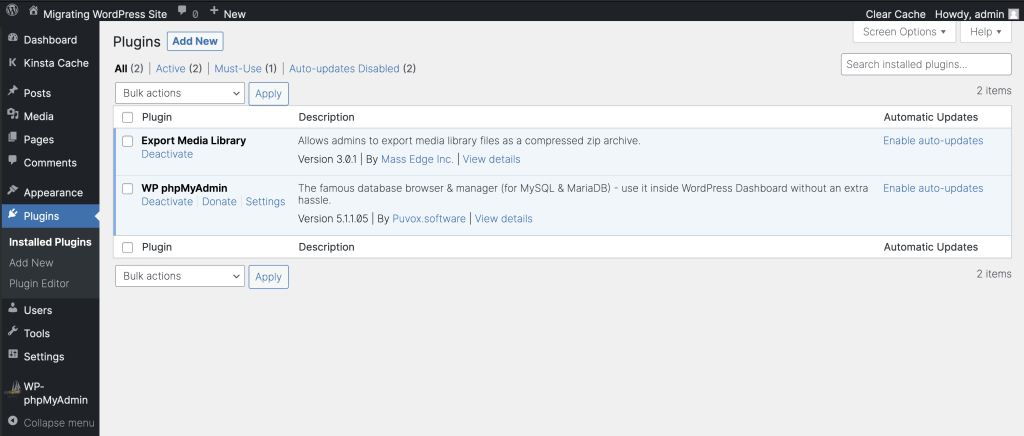Click the Posts pushpin icon

pyautogui.click(x=12, y=91)
